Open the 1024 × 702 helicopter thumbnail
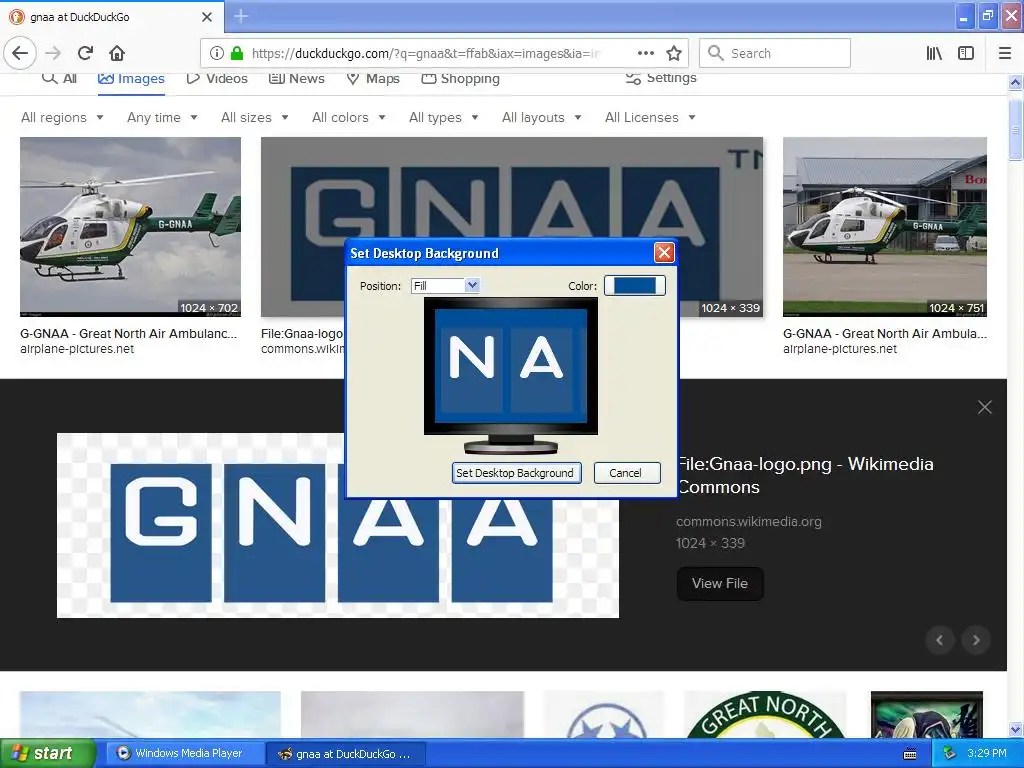Screen dimensions: 1024x768 point(130,227)
